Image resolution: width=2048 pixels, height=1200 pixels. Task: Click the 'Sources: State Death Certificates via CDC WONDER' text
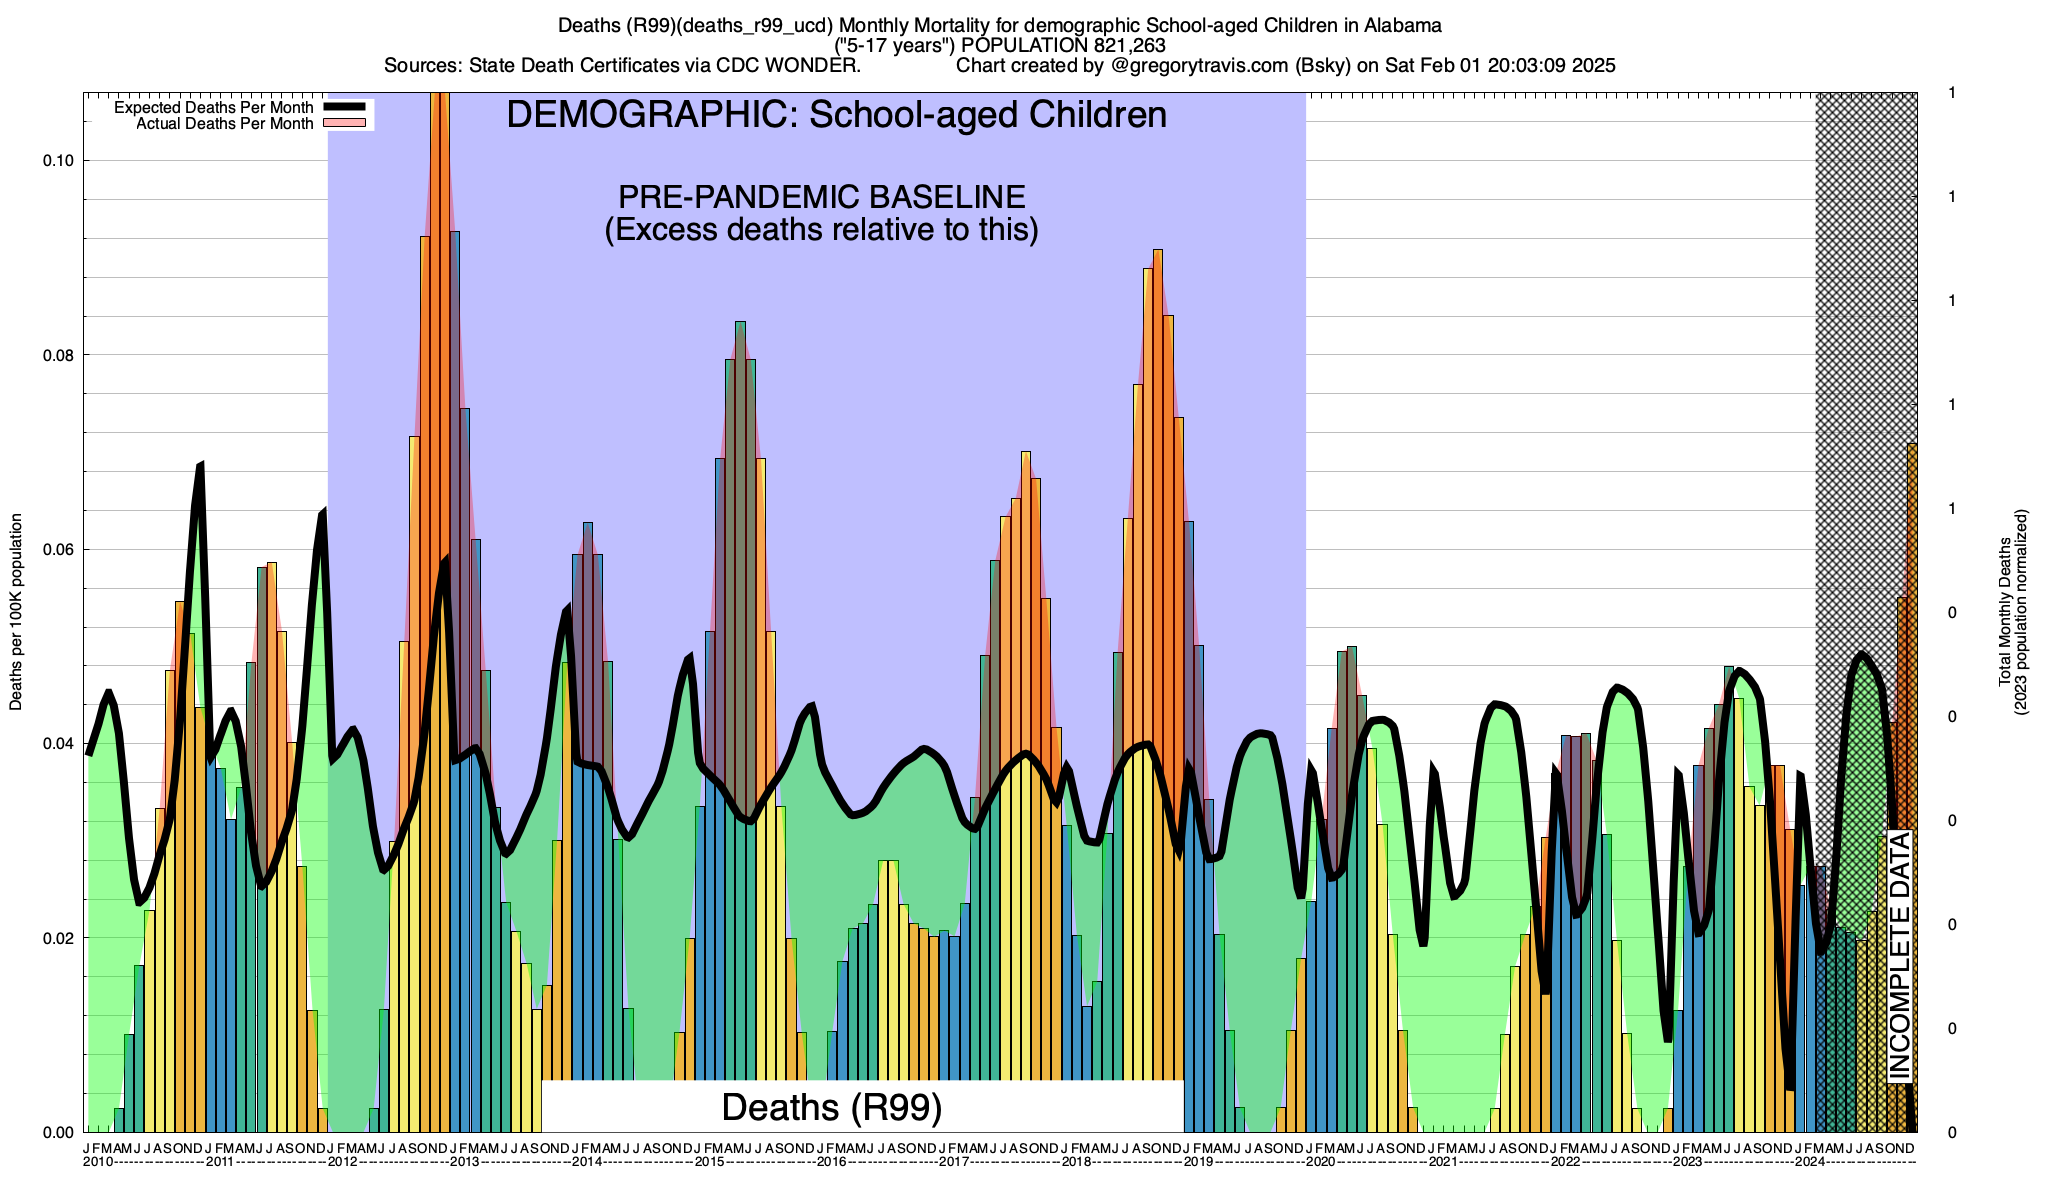tap(622, 67)
